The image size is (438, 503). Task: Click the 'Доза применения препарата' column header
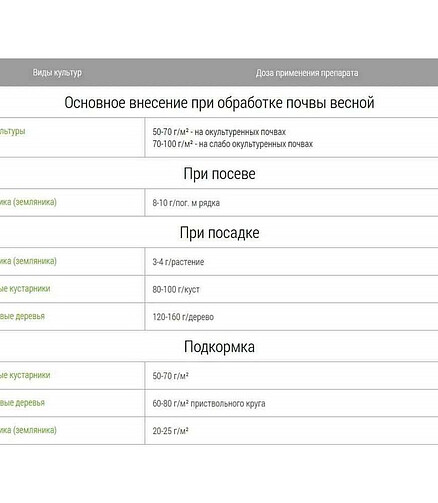307,73
